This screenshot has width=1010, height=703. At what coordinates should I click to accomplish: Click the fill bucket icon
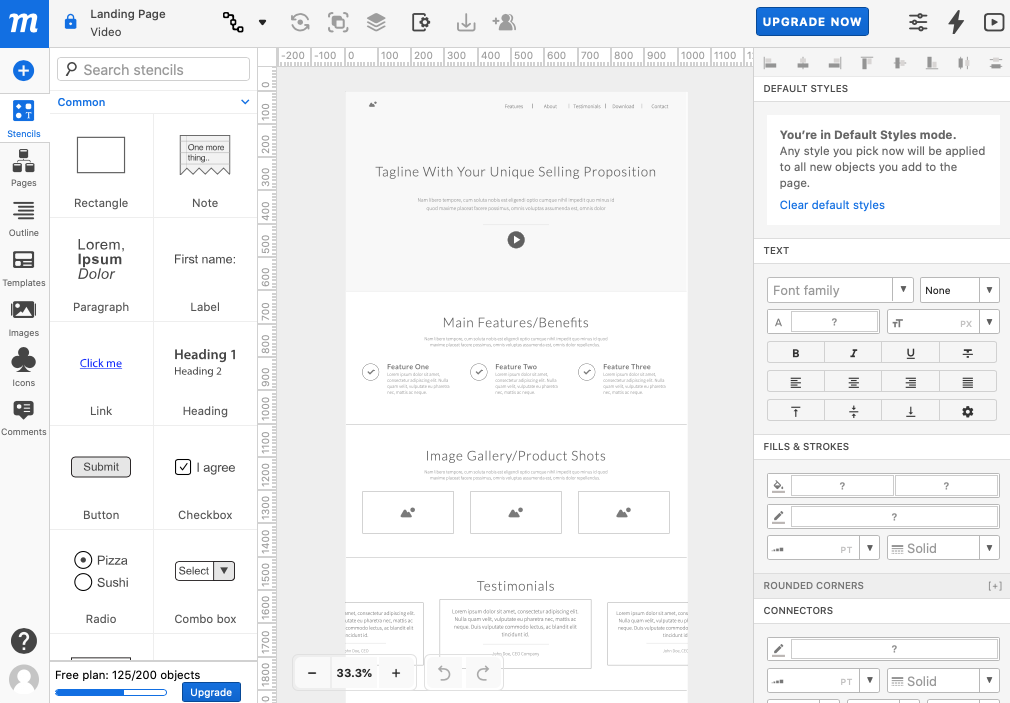778,486
